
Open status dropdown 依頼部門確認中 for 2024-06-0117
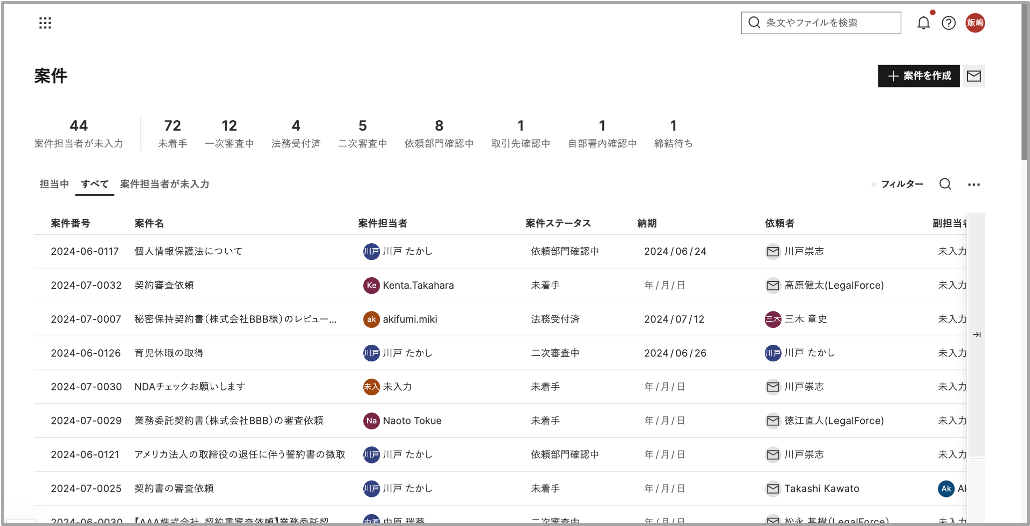click(x=565, y=252)
